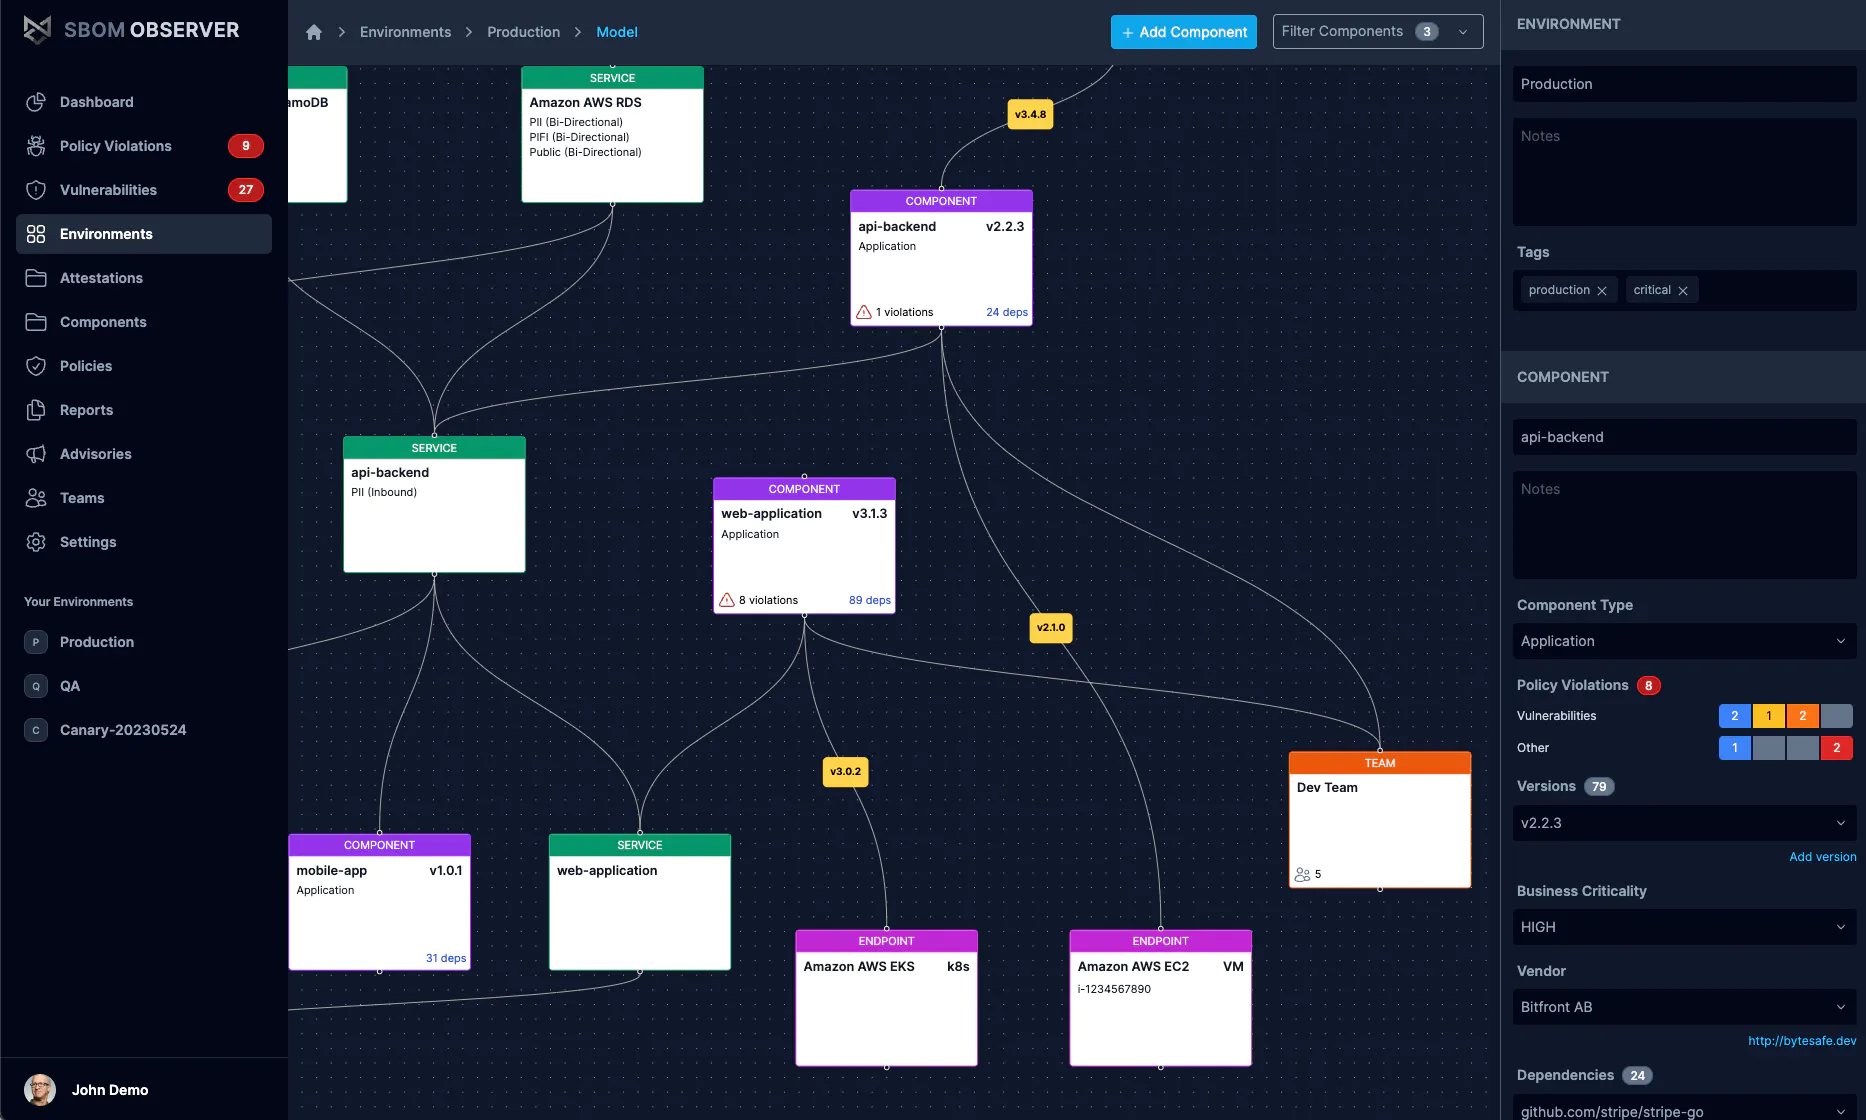This screenshot has width=1866, height=1120.
Task: Click the Dashboard pie chart icon
Action: pos(36,102)
